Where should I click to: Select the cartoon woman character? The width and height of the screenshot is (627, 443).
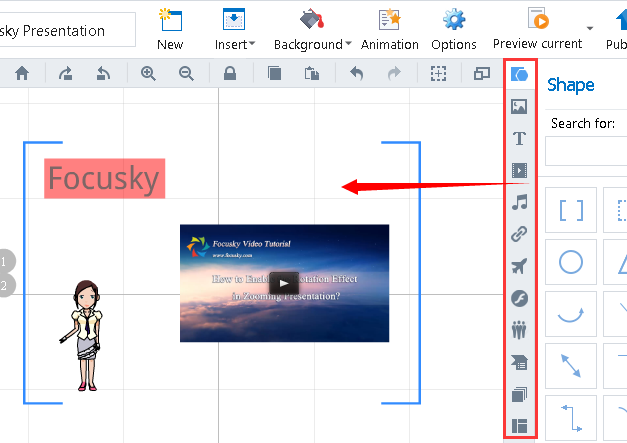point(83,336)
